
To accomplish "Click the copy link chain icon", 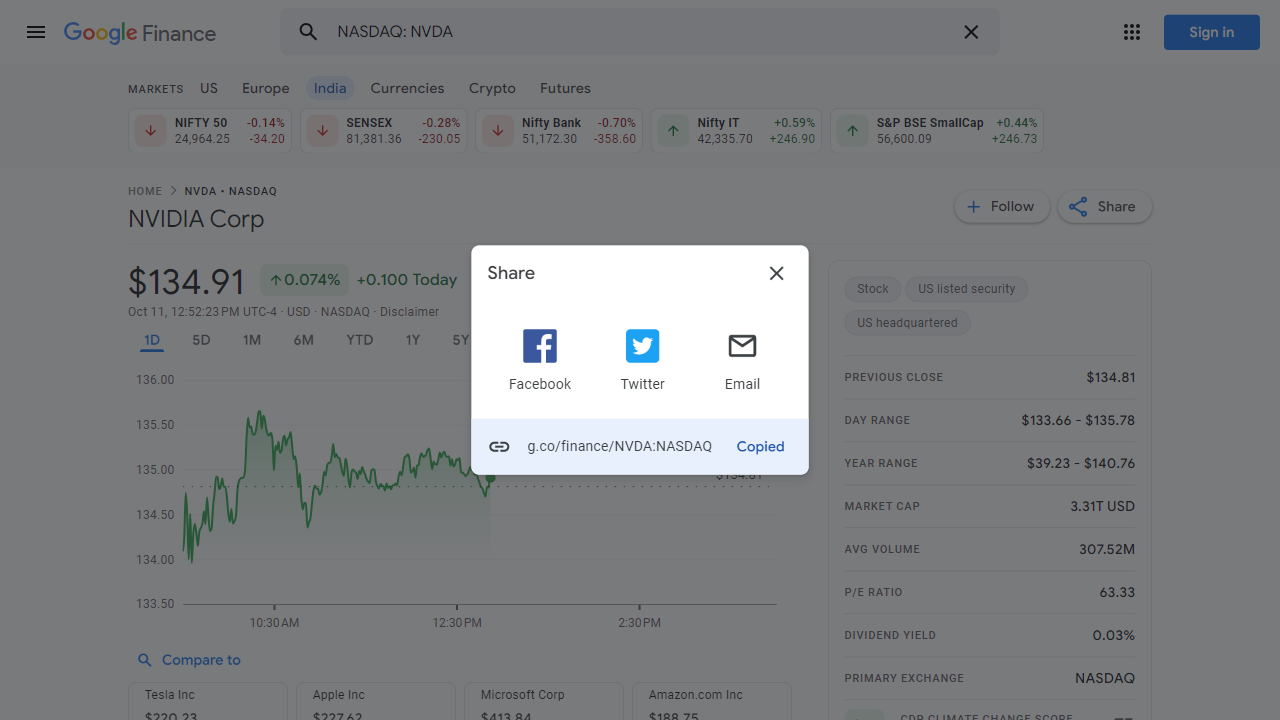I will (x=499, y=446).
